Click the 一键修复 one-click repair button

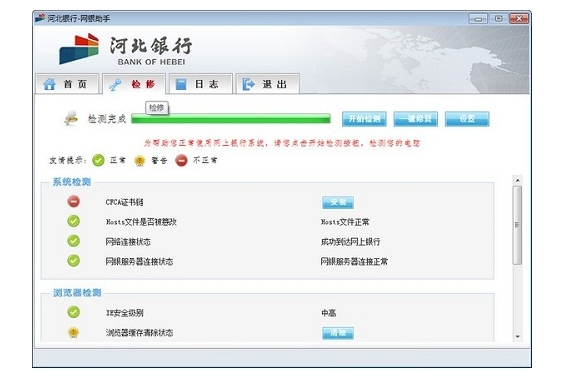pos(416,119)
